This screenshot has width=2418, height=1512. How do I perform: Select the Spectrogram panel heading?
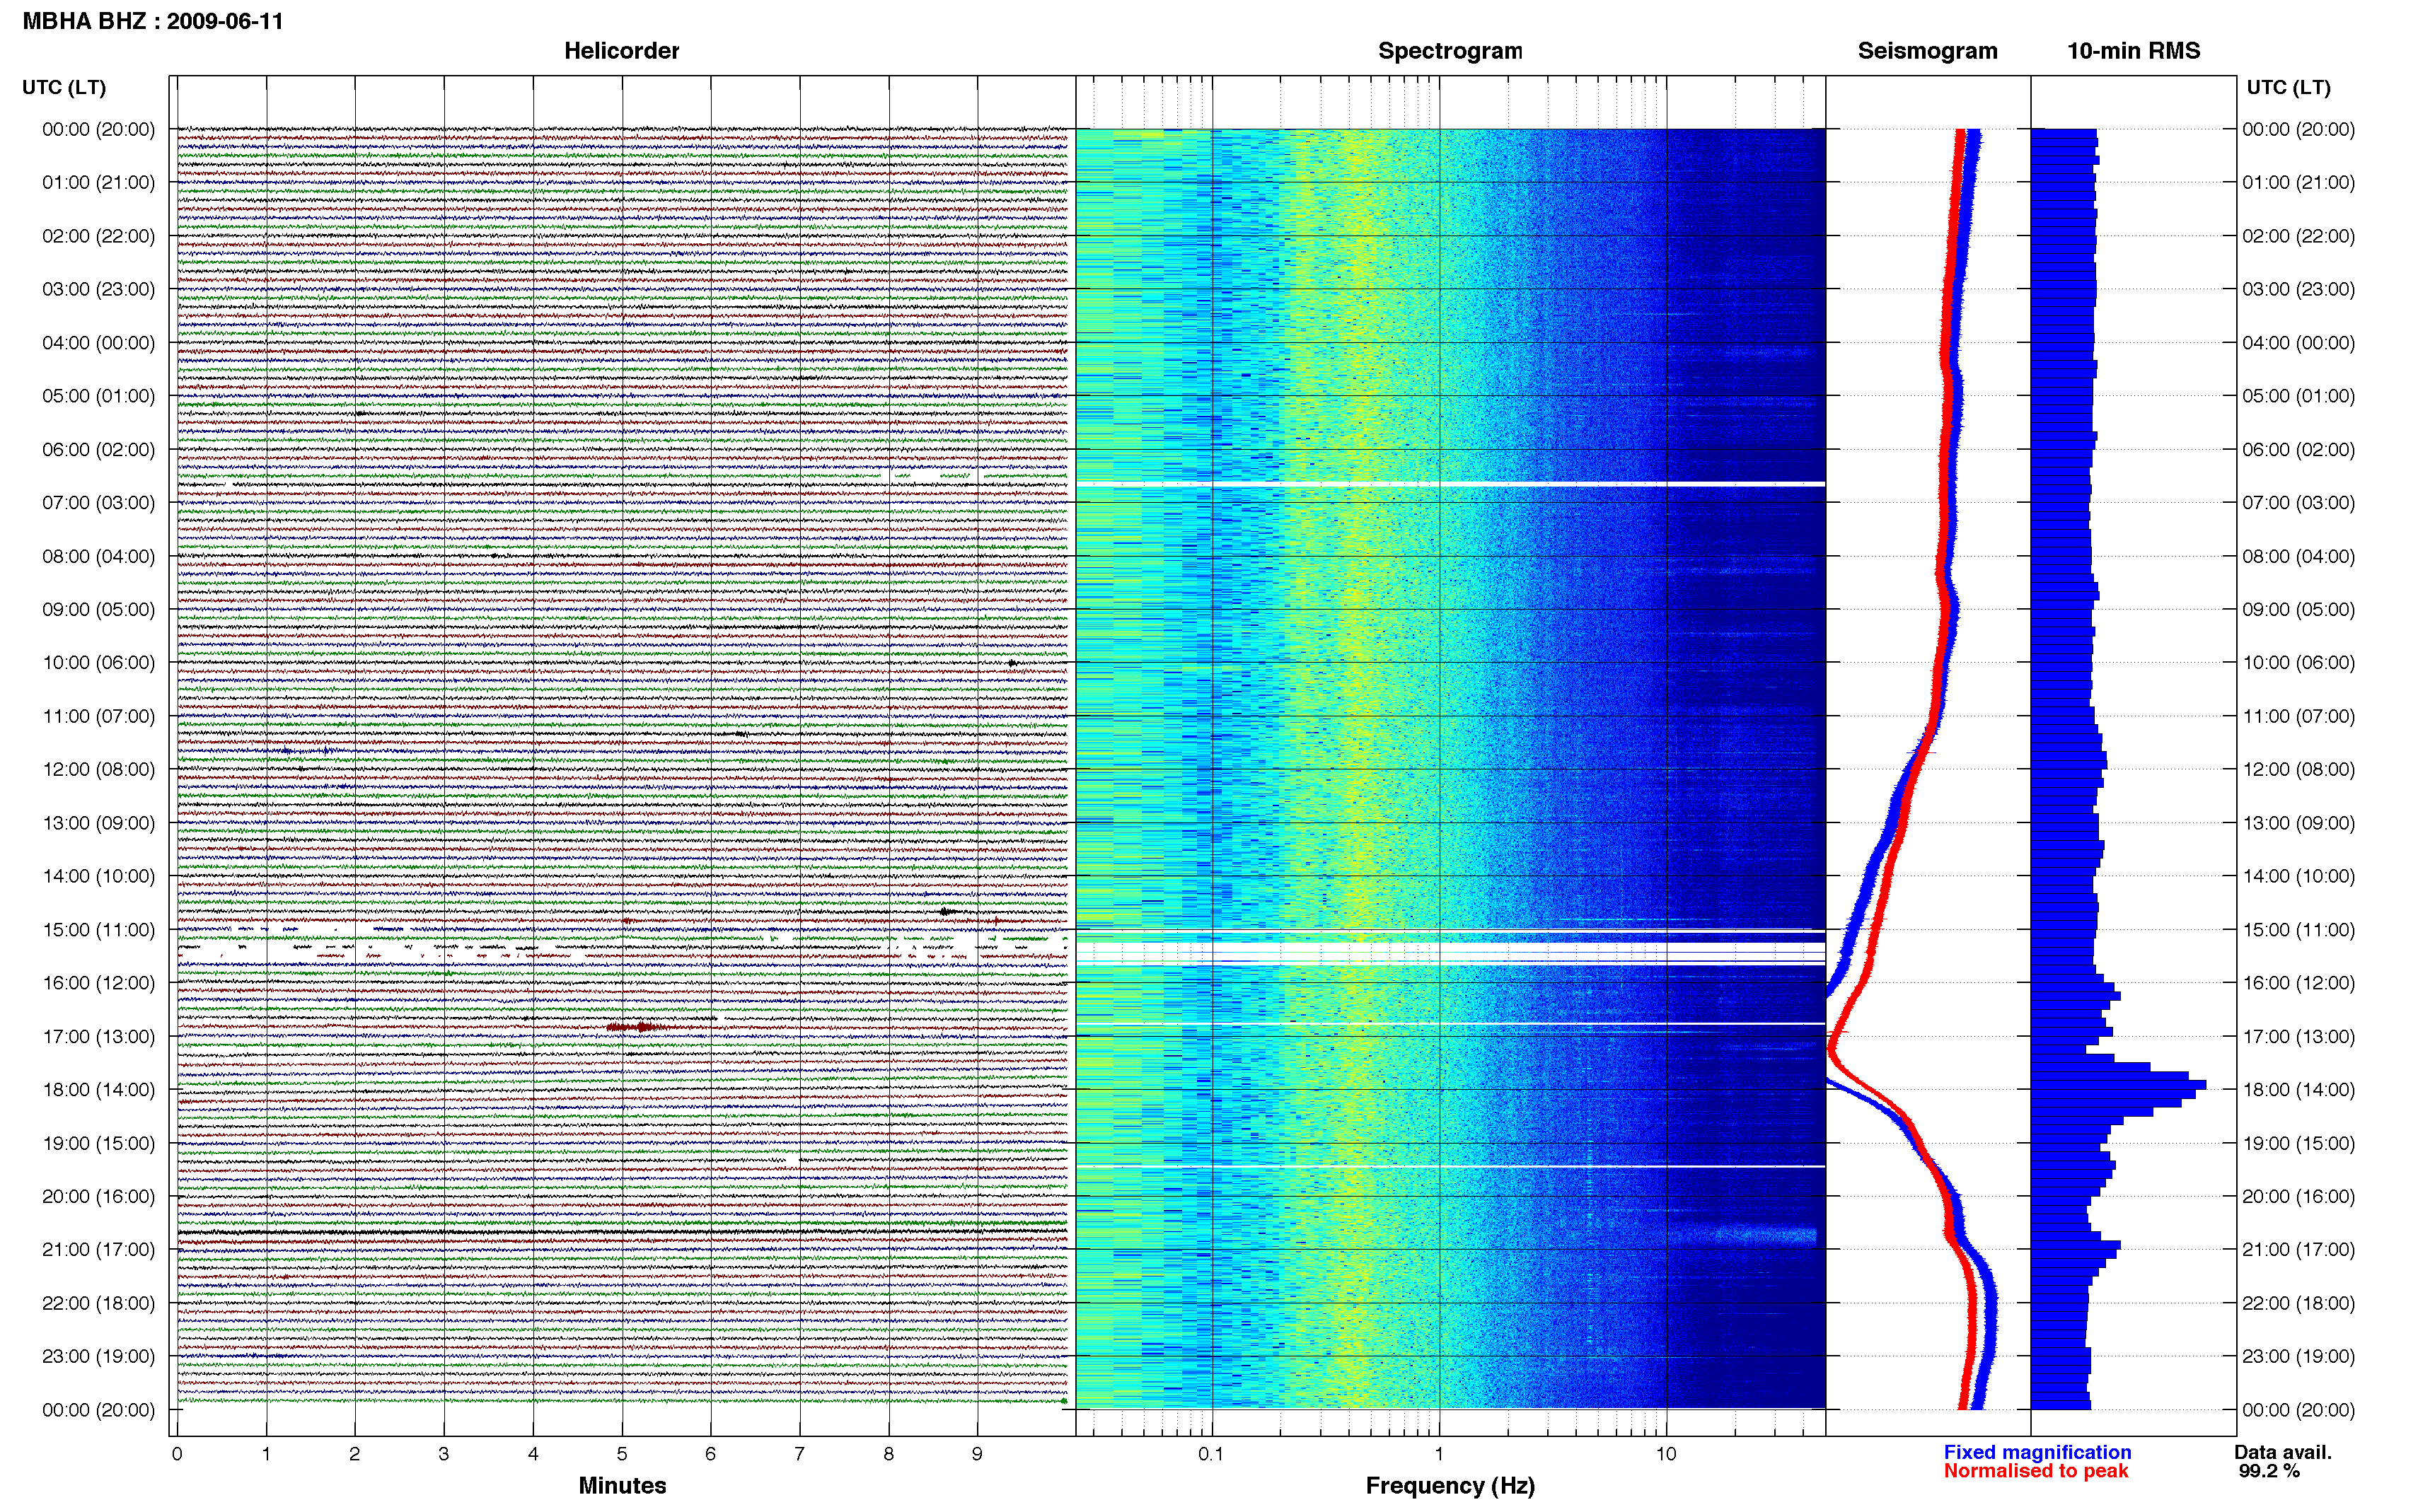click(1450, 51)
